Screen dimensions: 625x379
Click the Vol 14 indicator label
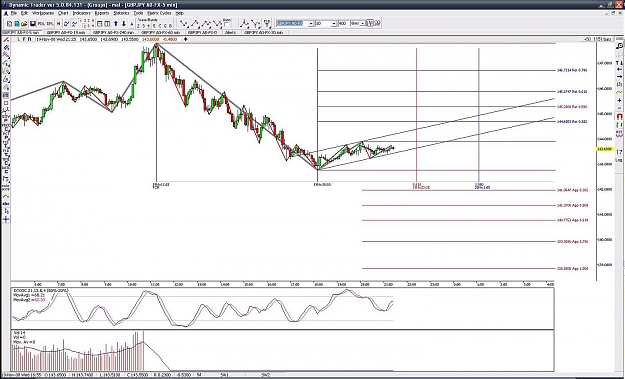(19, 333)
